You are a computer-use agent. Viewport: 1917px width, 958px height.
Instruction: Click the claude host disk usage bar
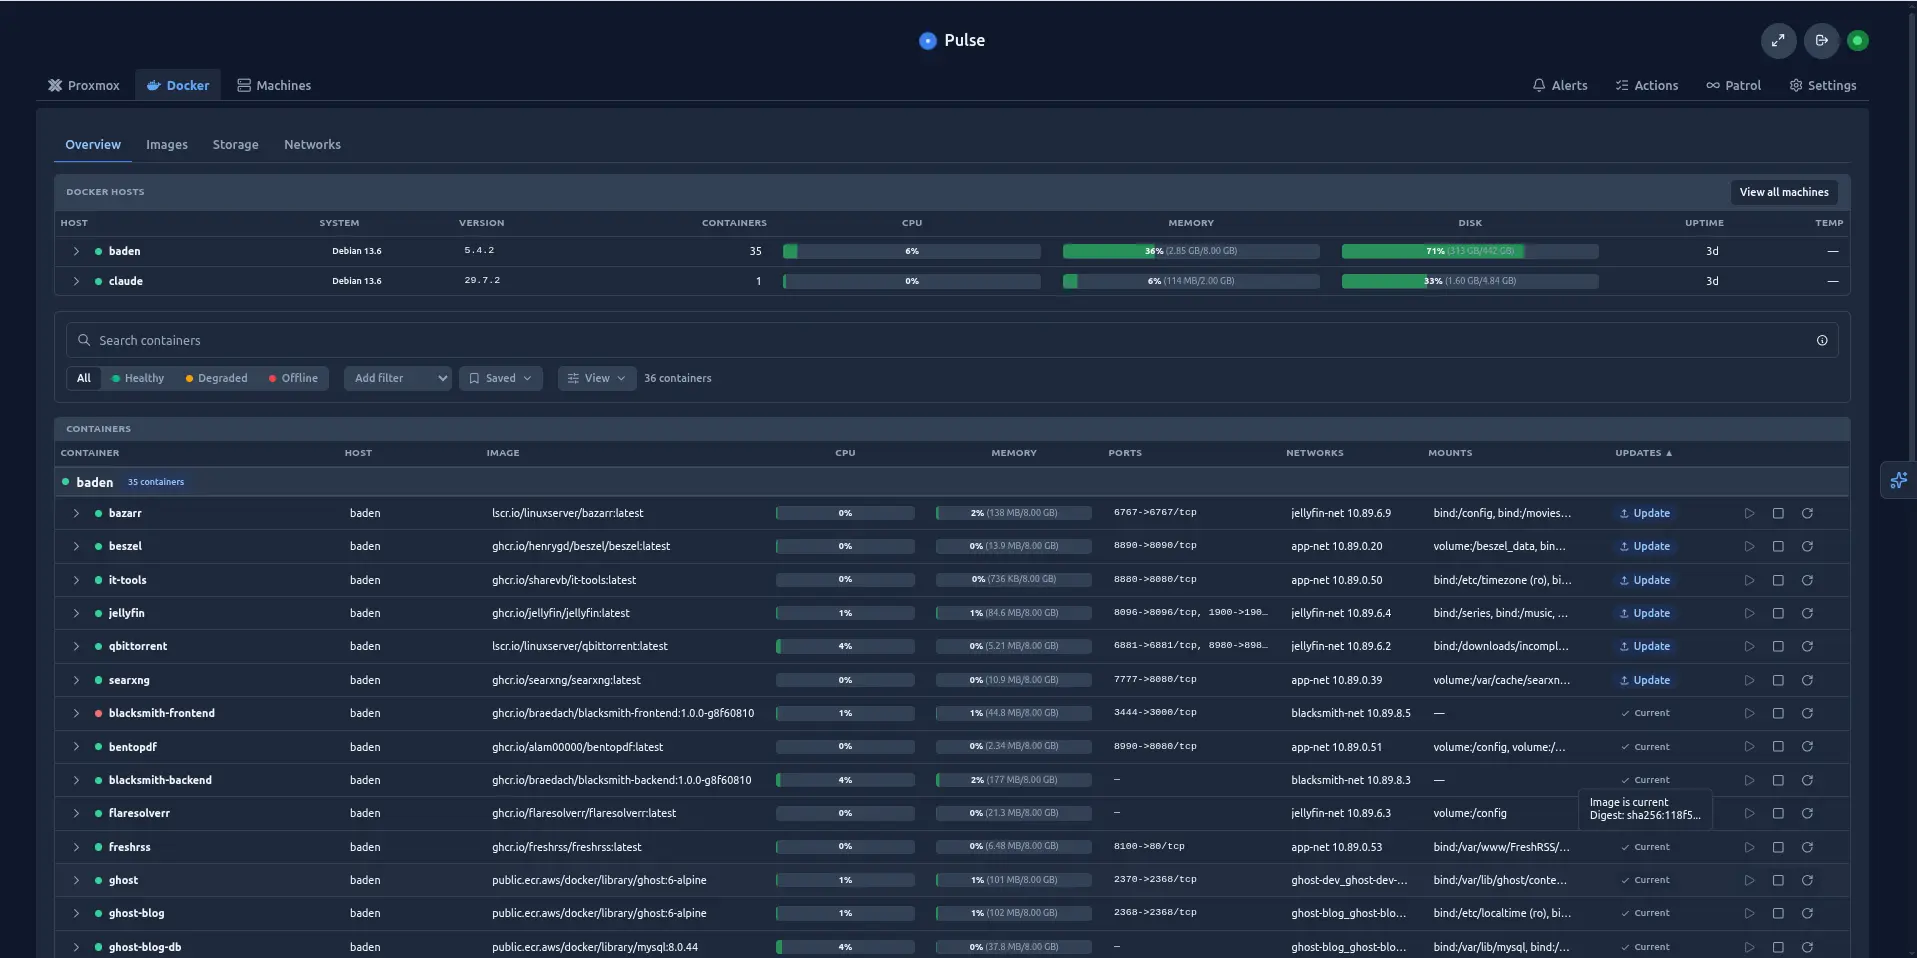[1470, 282]
